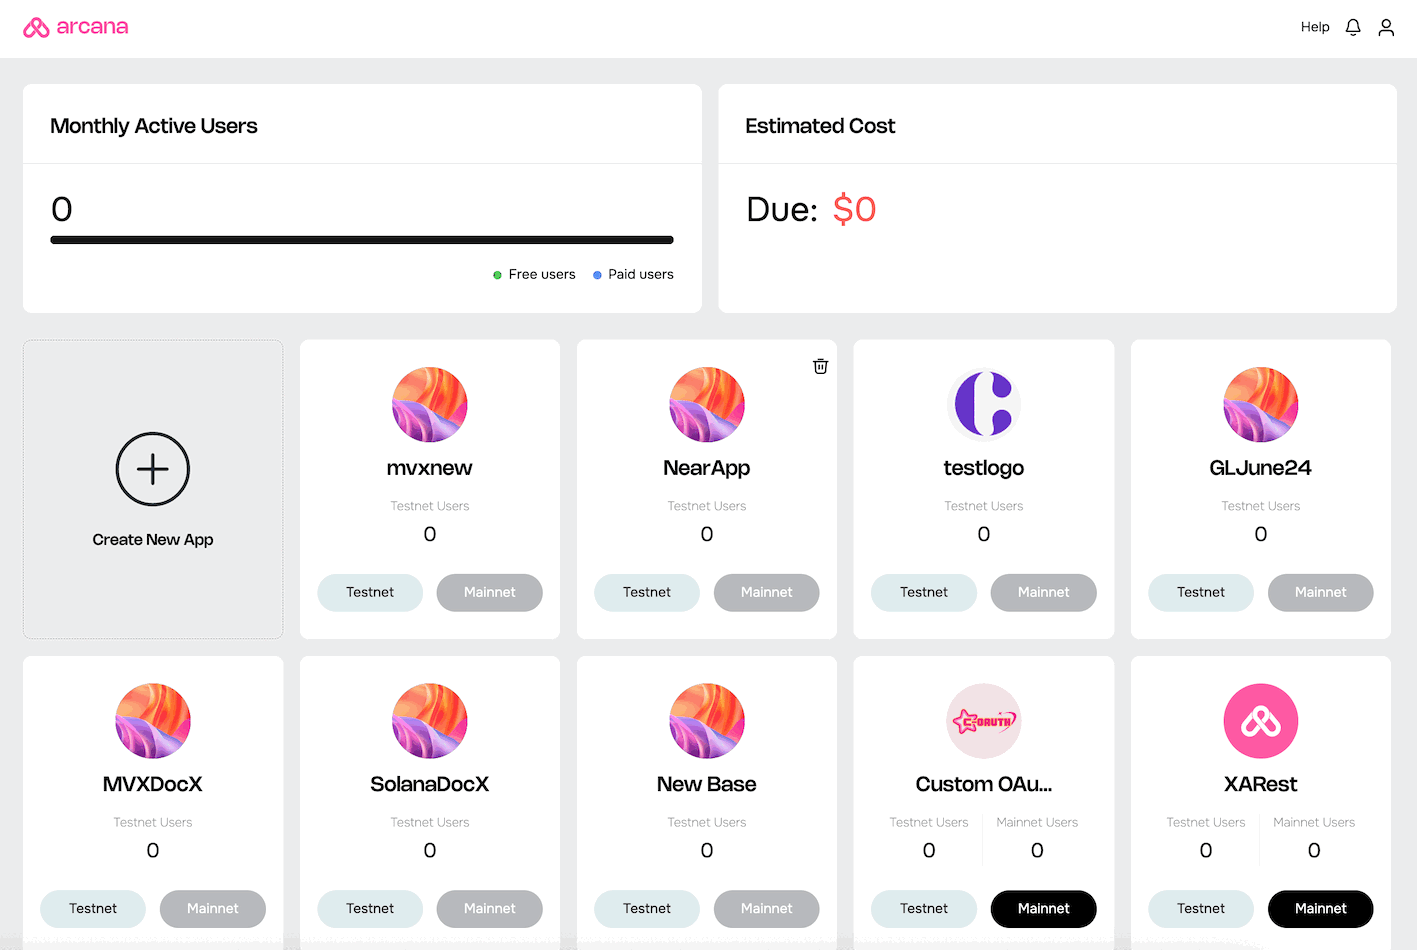
Task: Select Testnet for mvxnew app
Action: point(370,592)
